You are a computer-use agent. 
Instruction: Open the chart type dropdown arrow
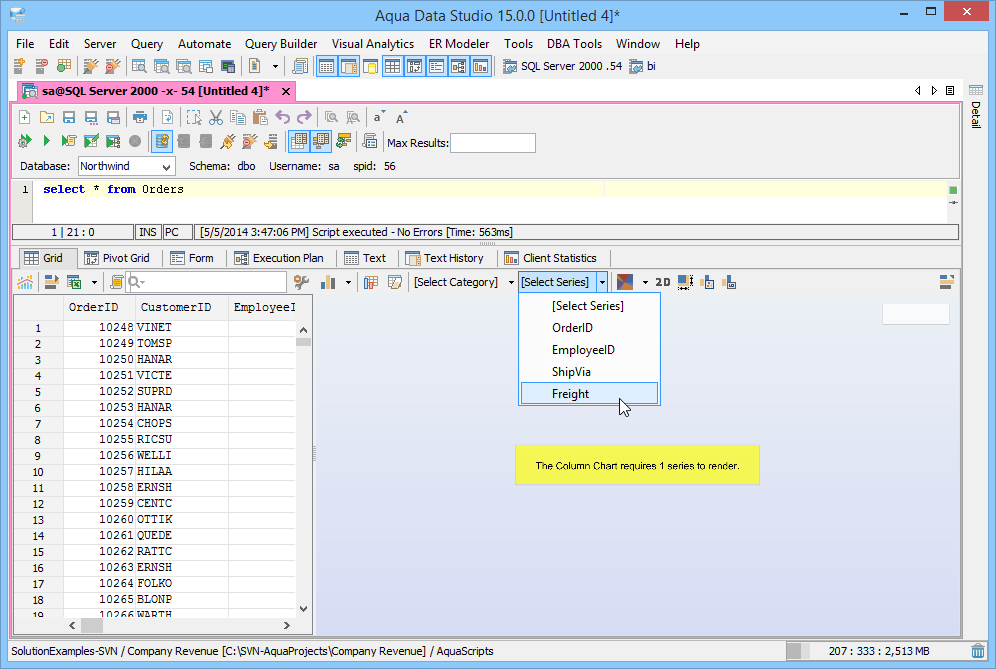[348, 282]
